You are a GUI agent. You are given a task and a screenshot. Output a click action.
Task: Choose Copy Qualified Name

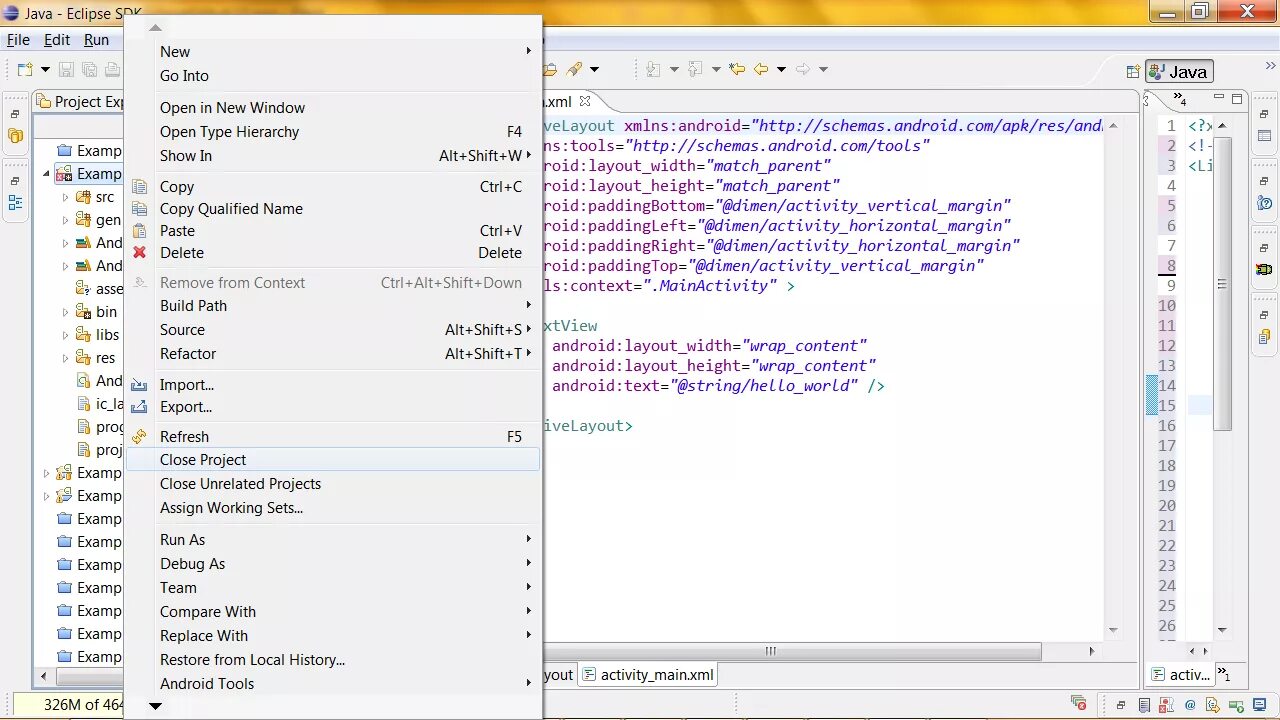[332, 209]
